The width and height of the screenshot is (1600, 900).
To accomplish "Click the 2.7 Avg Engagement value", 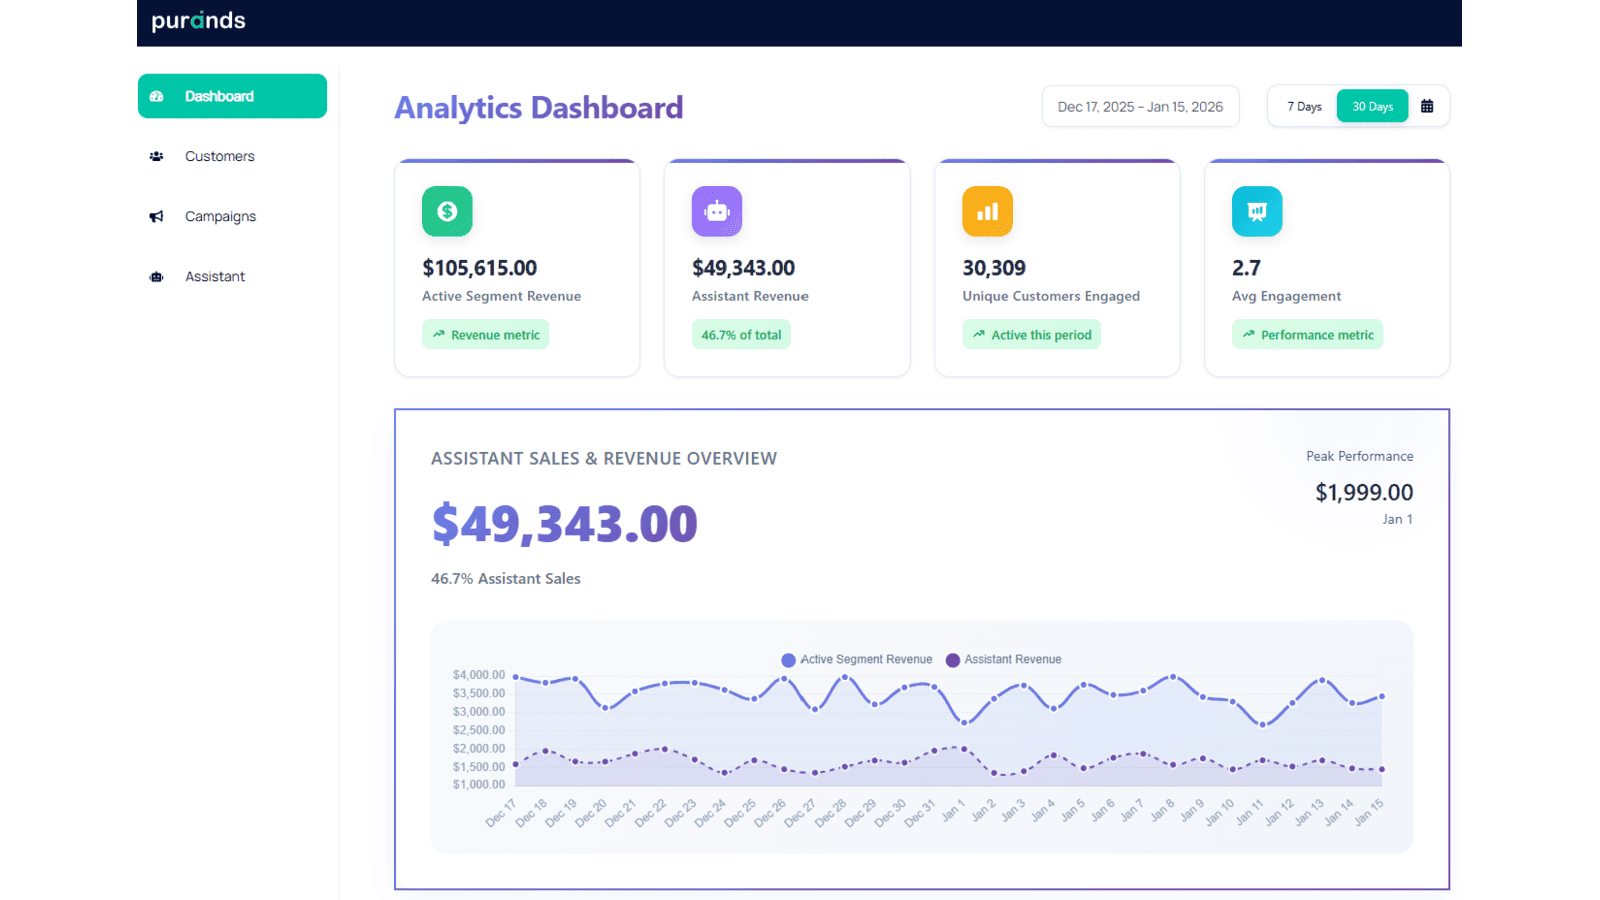I will click(x=1246, y=268).
